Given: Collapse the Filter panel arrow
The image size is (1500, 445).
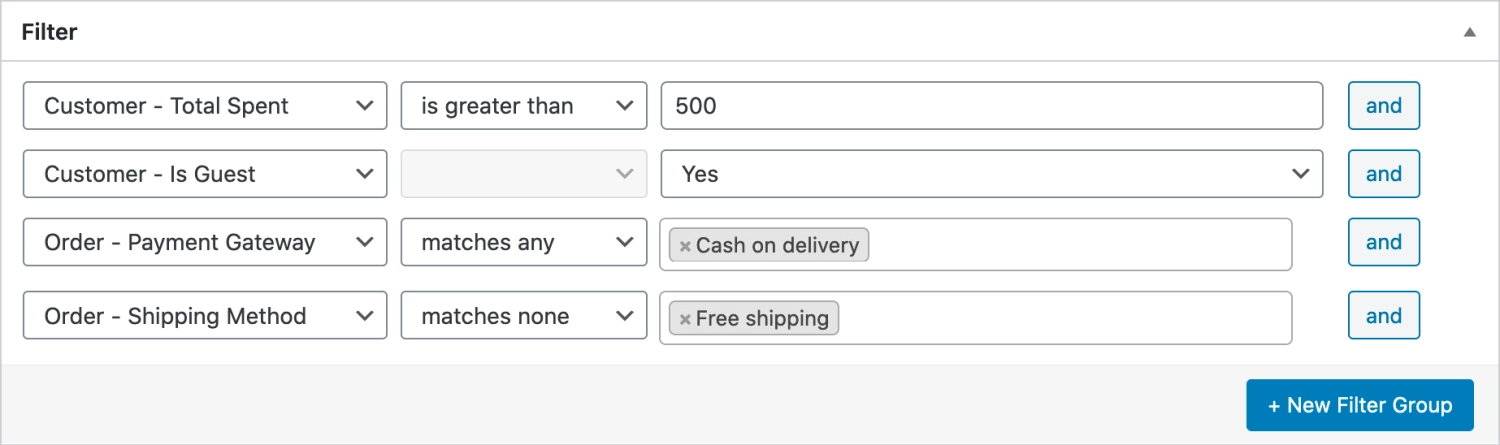Looking at the screenshot, I should 1469,32.
